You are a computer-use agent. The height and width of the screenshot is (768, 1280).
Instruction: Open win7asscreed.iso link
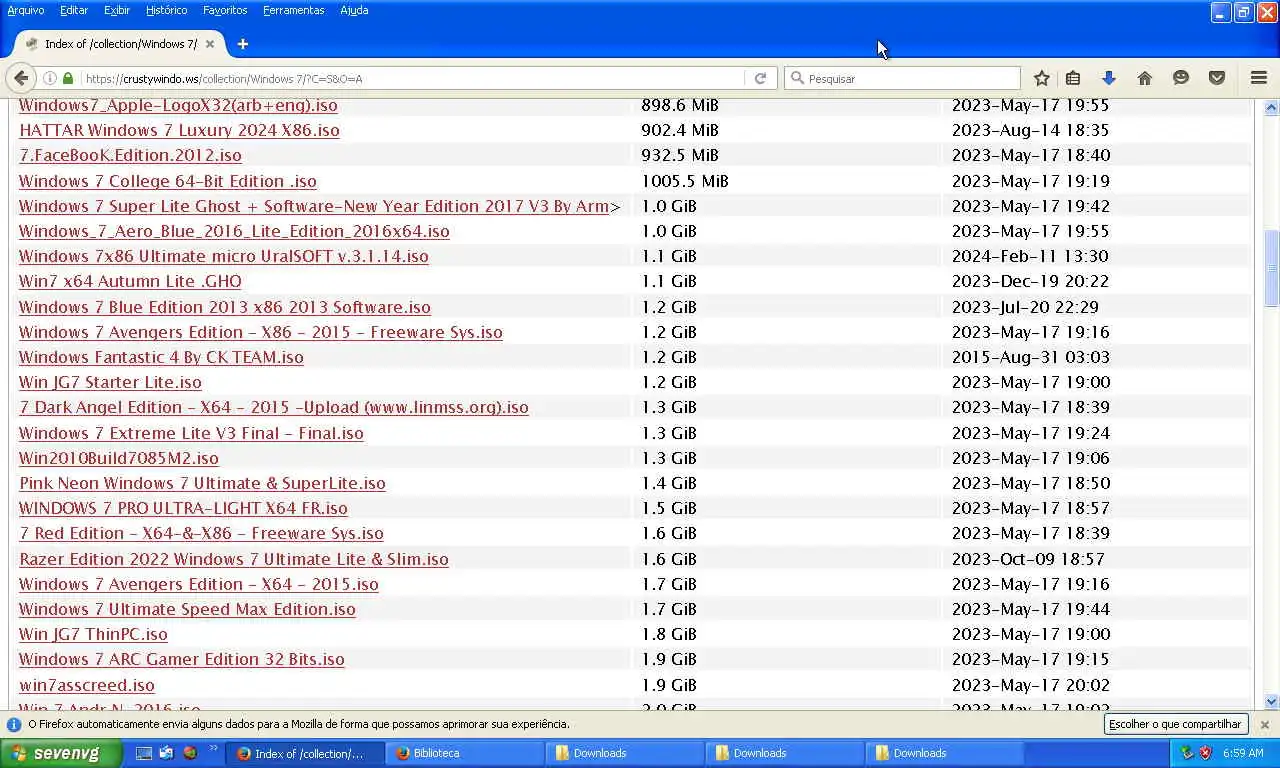pos(87,685)
